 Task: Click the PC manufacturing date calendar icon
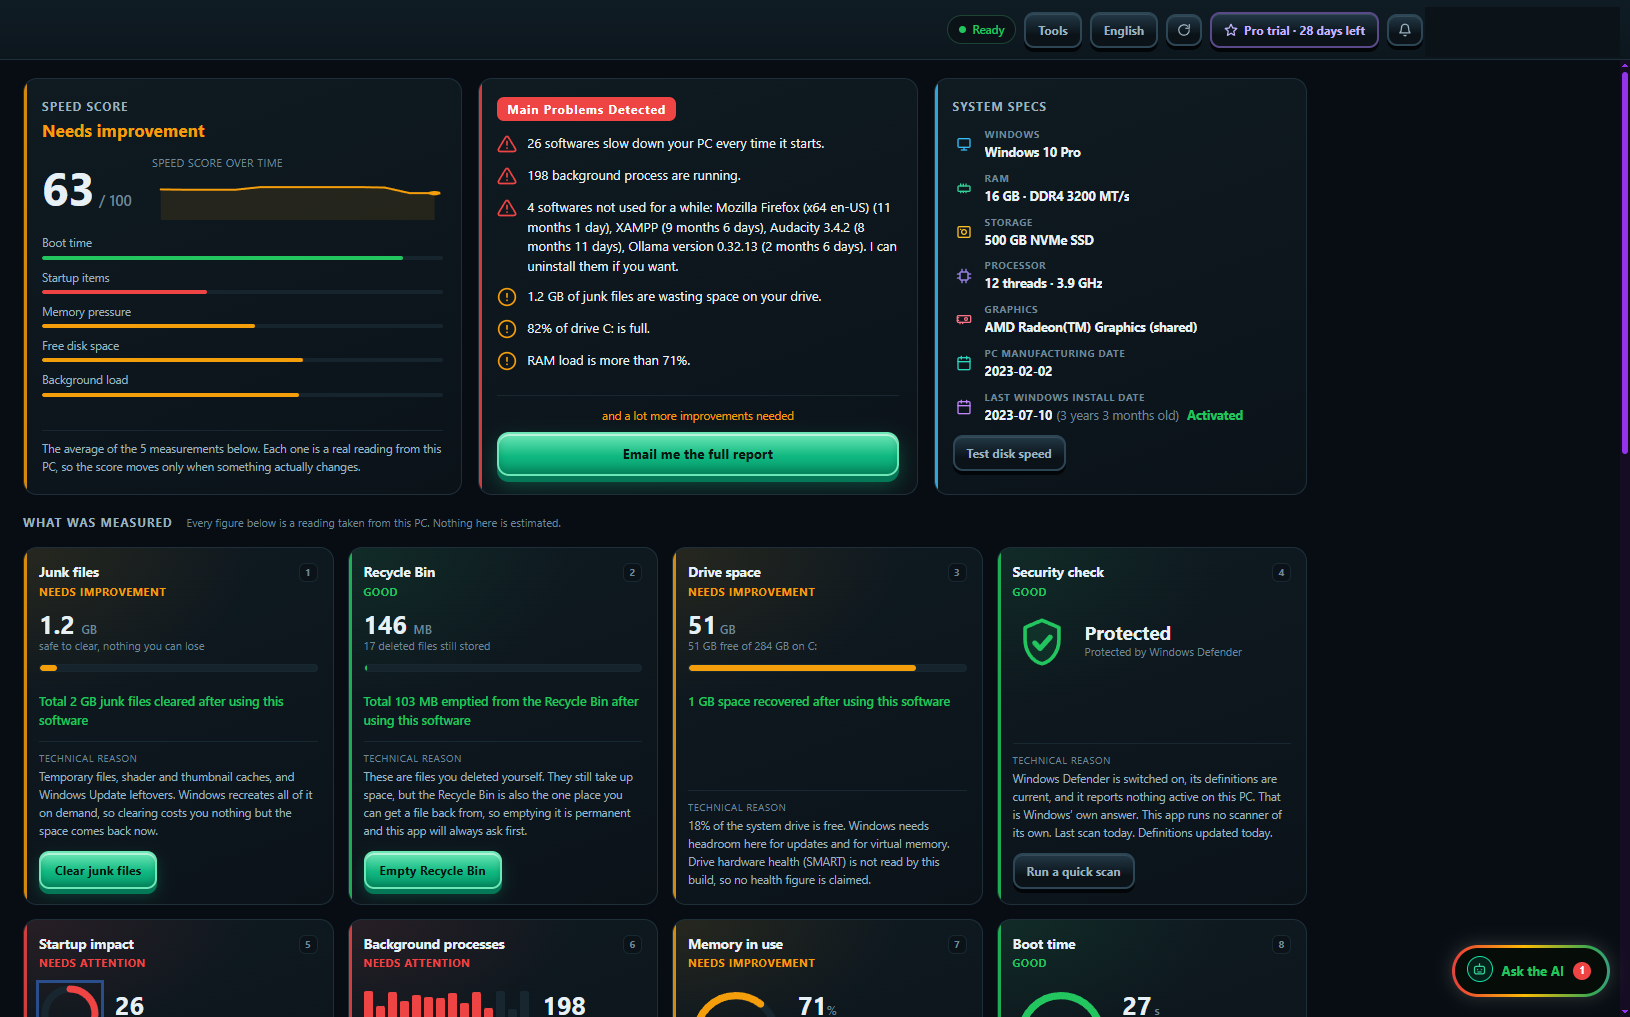(x=964, y=363)
